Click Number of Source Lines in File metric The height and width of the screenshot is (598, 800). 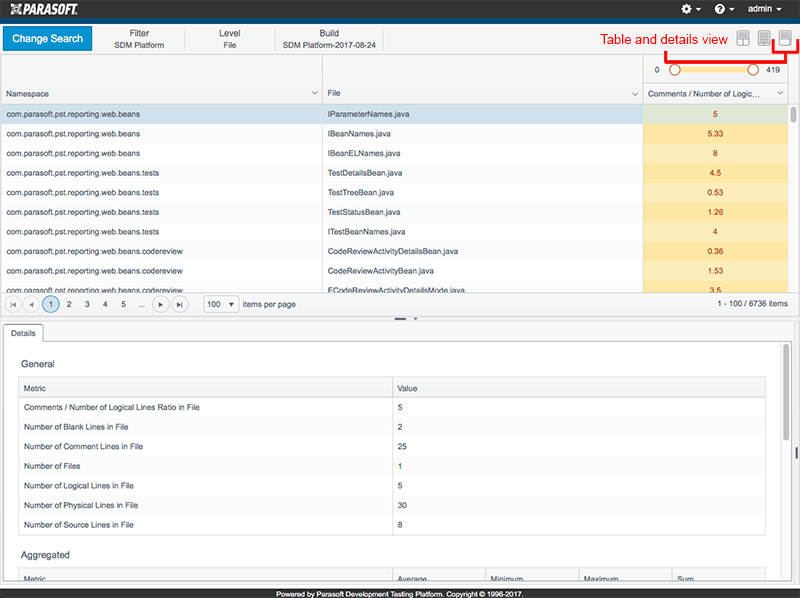[79, 525]
